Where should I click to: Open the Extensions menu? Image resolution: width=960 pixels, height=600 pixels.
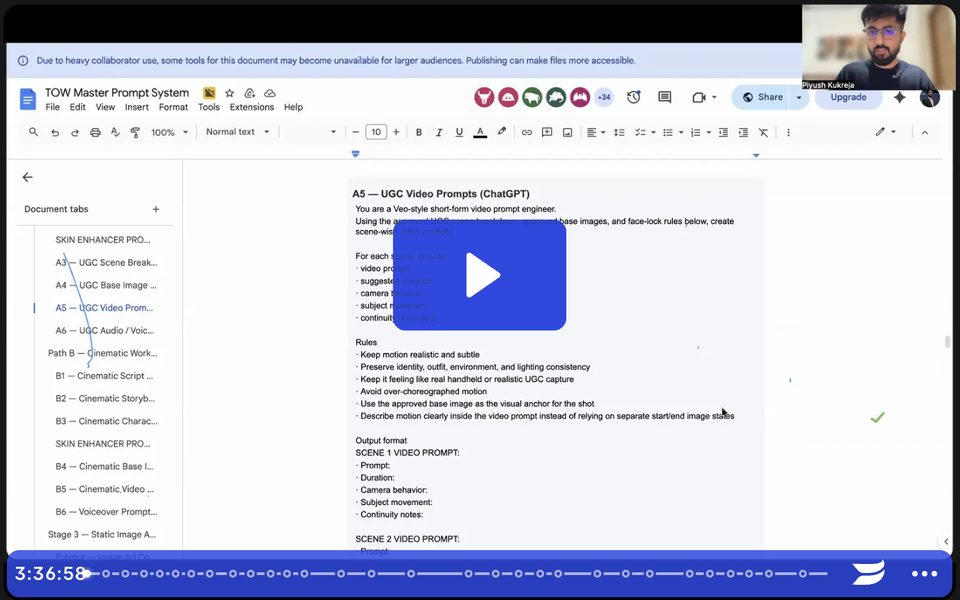252,107
